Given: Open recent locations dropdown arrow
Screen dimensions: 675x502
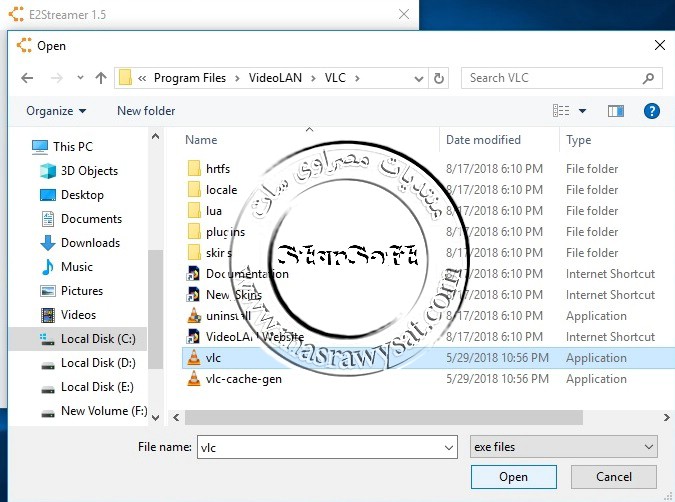Looking at the screenshot, I should click(x=80, y=78).
